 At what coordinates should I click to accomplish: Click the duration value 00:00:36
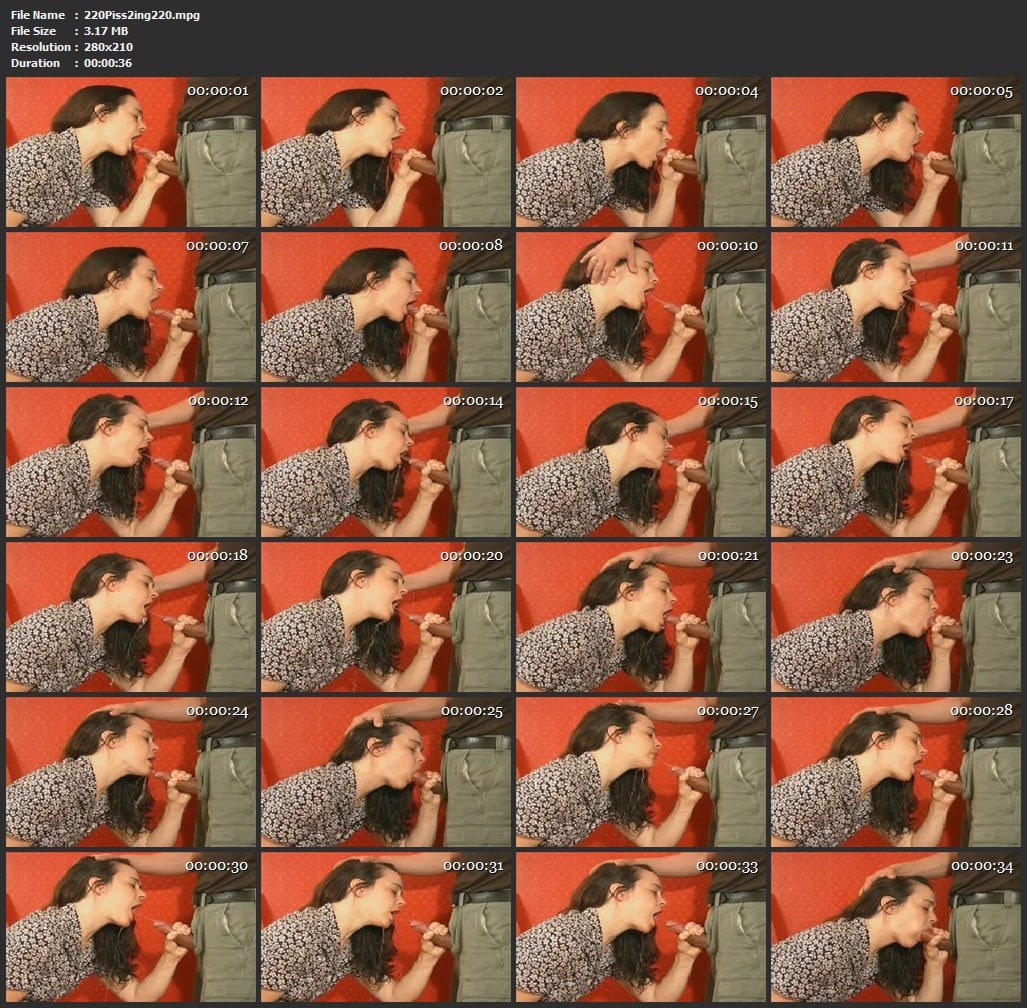point(107,63)
